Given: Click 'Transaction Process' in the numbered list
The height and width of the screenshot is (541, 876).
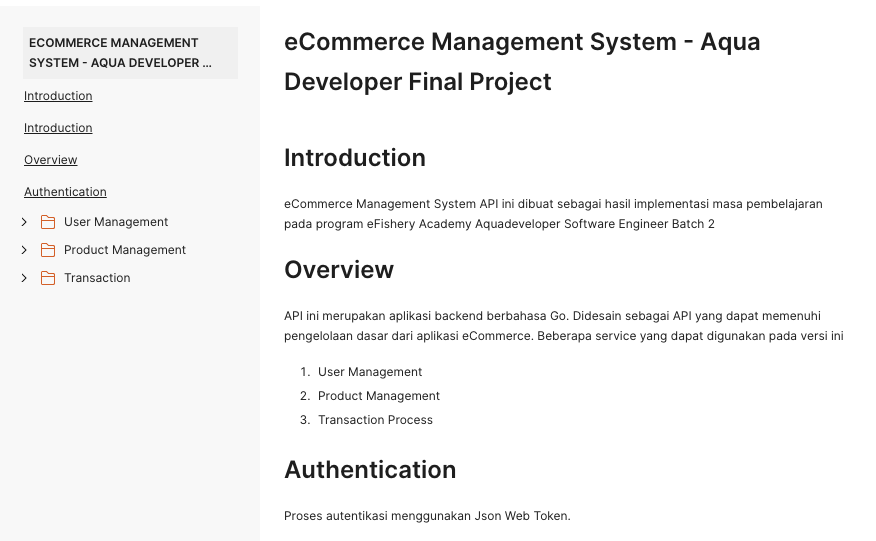Looking at the screenshot, I should coord(375,420).
